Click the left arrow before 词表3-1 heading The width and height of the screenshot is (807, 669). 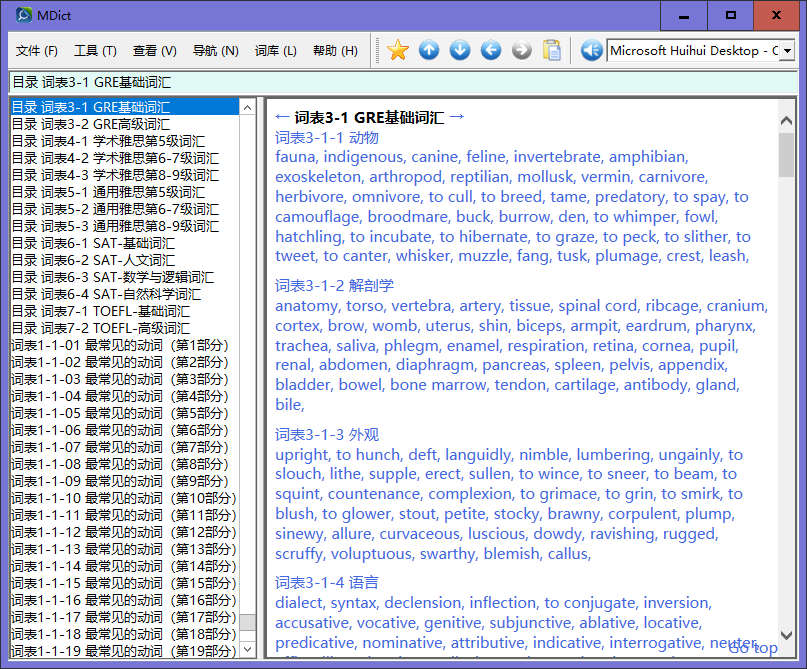283,117
